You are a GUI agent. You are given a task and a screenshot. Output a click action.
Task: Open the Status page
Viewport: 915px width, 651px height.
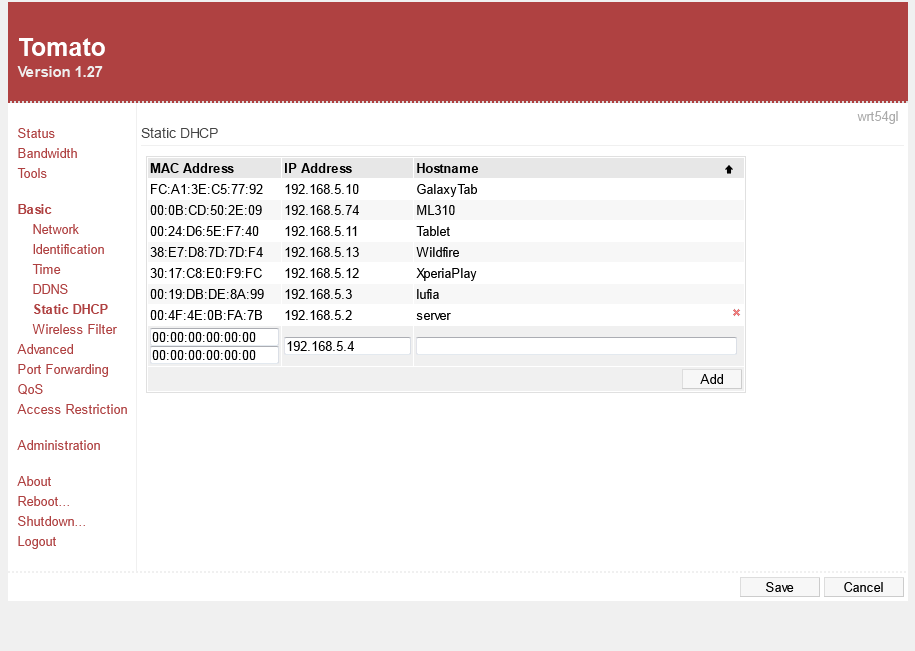tap(36, 133)
